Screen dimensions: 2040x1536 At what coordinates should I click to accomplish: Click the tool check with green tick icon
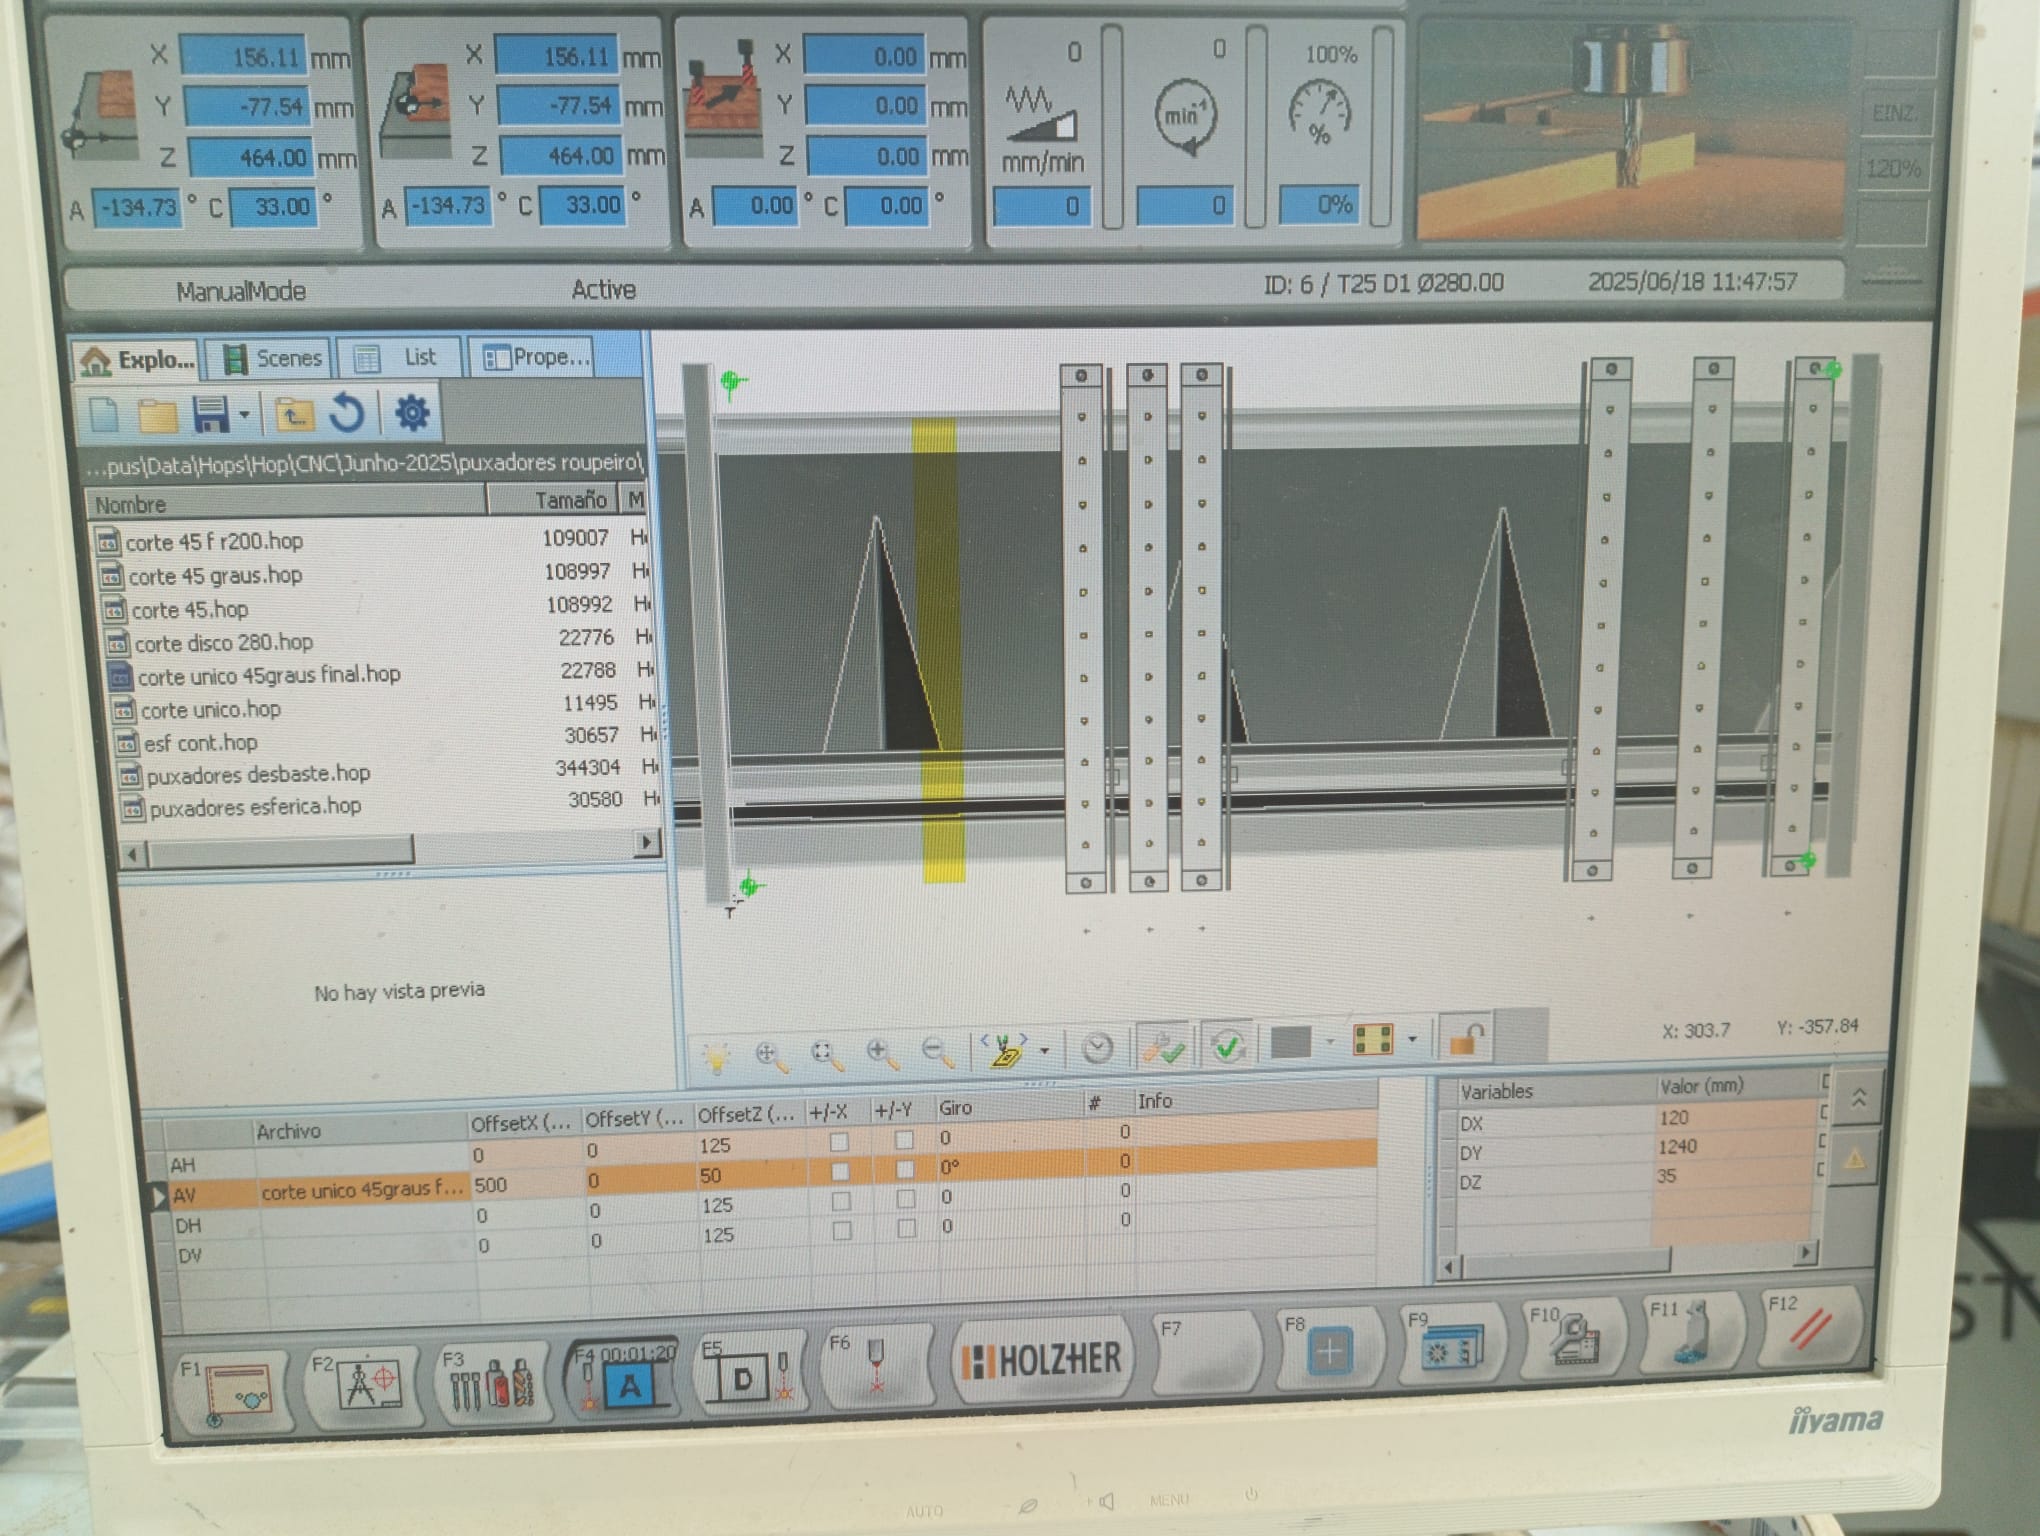pyautogui.click(x=1164, y=1047)
